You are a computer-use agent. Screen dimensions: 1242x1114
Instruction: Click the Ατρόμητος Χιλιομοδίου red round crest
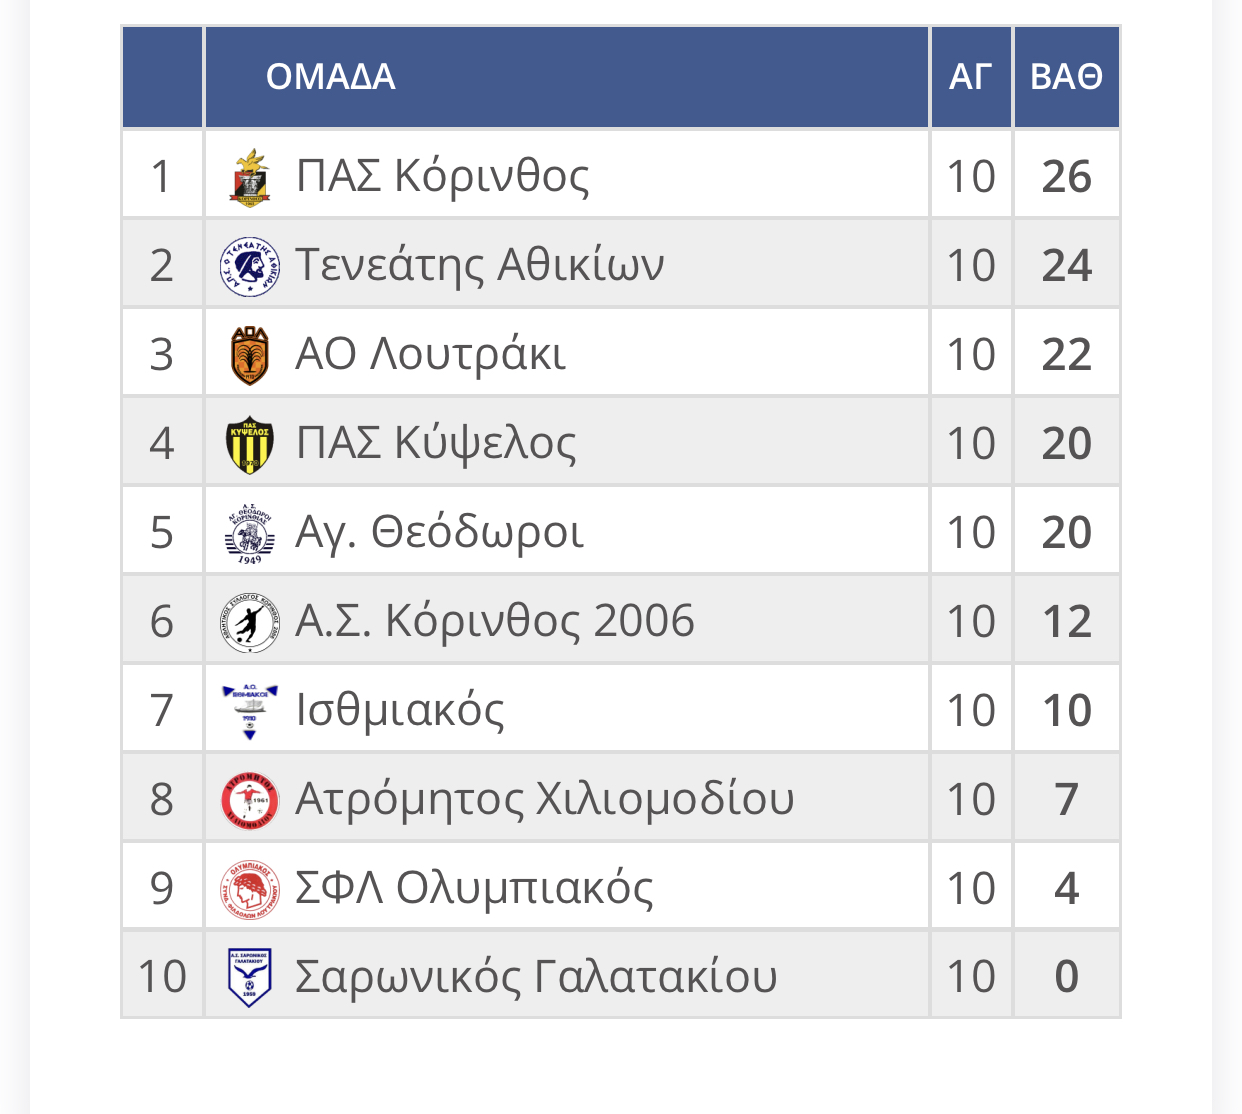250,800
